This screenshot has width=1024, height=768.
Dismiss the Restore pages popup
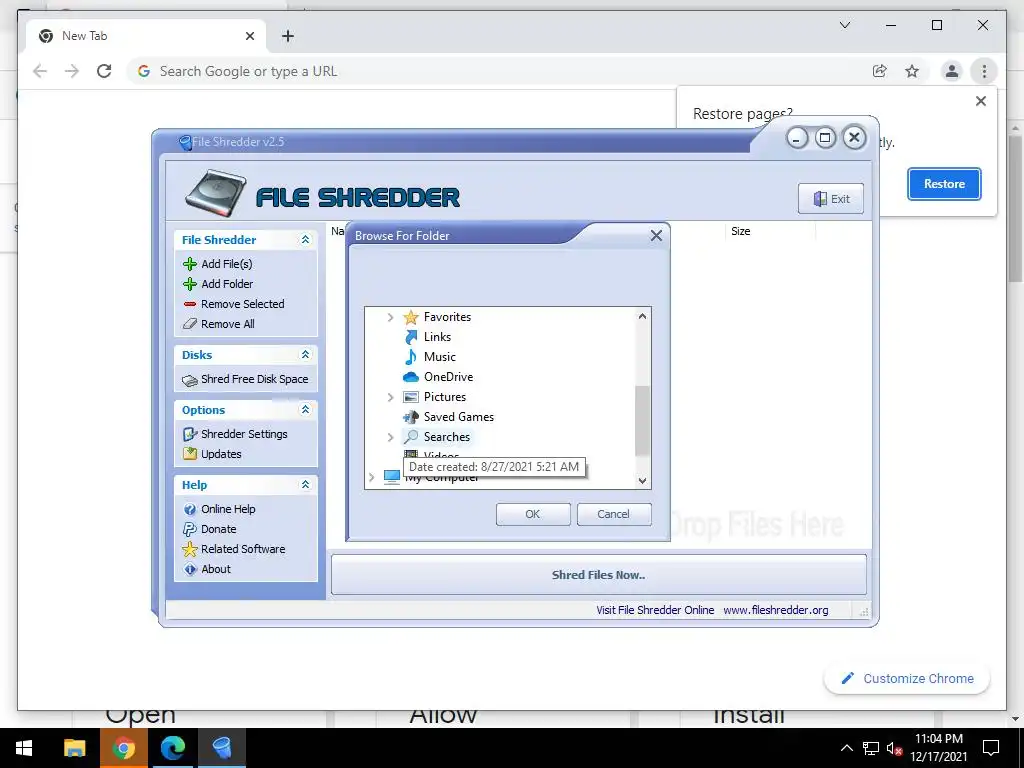pos(980,101)
